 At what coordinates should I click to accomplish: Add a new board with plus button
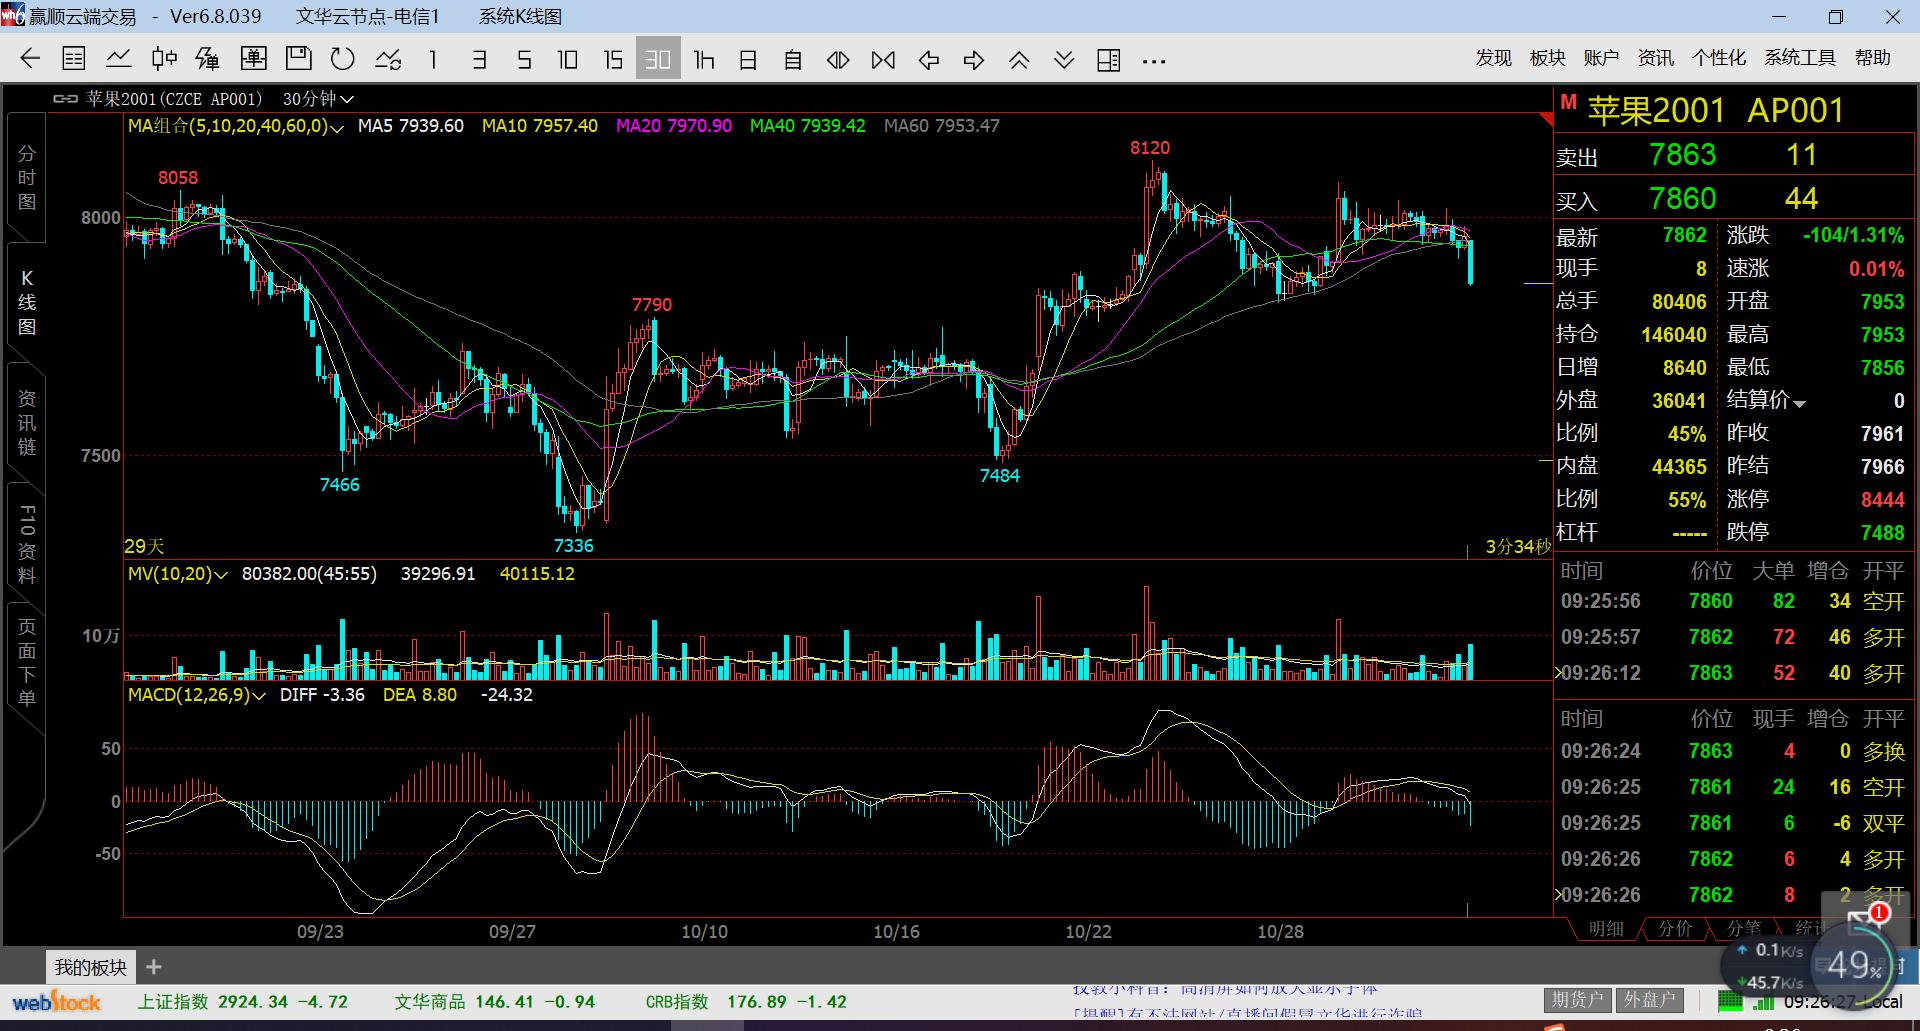coord(154,967)
